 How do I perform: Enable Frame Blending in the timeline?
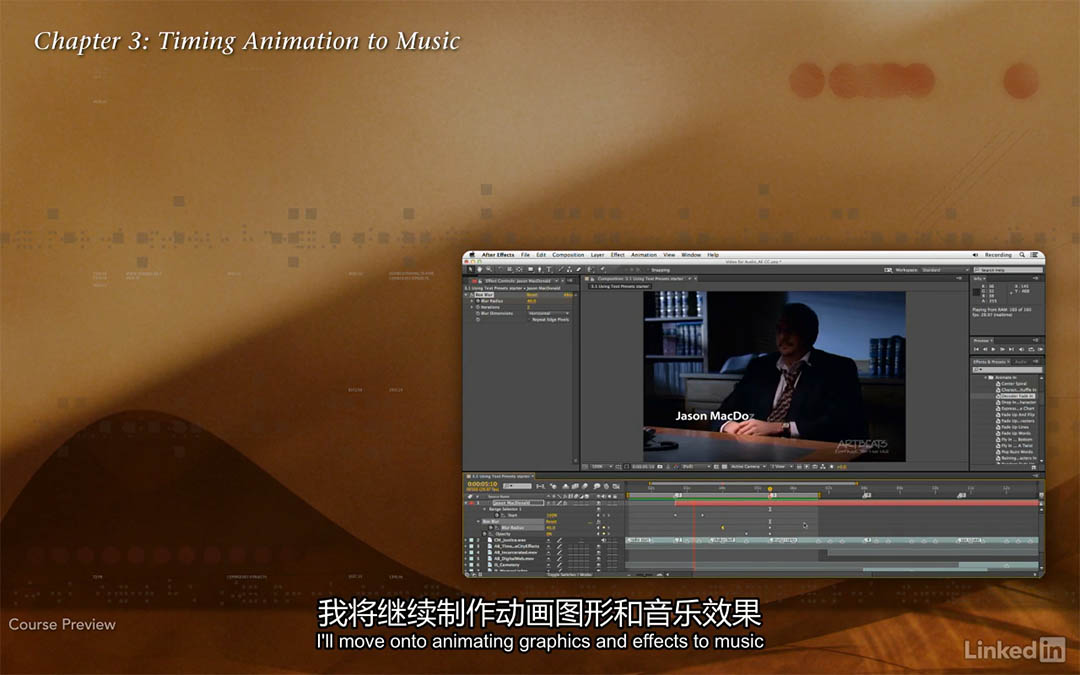coord(576,486)
